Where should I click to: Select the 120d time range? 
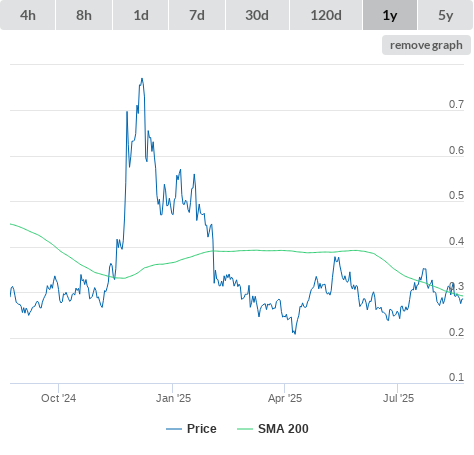click(x=326, y=15)
